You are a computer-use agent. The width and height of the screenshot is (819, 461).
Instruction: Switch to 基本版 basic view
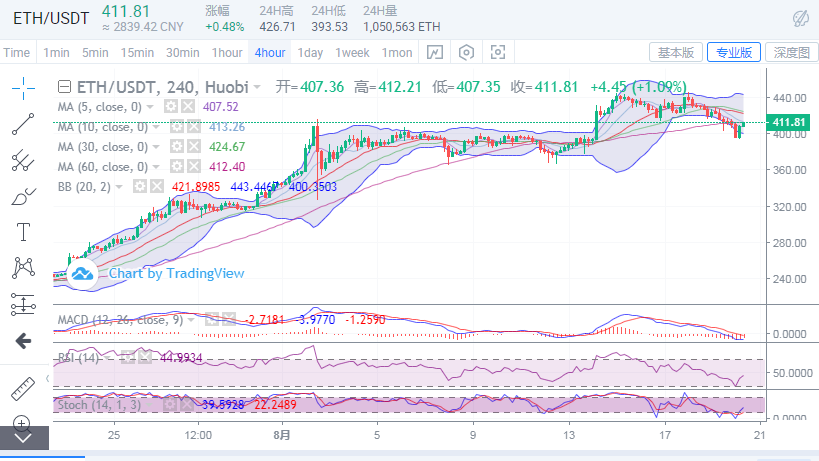(674, 52)
